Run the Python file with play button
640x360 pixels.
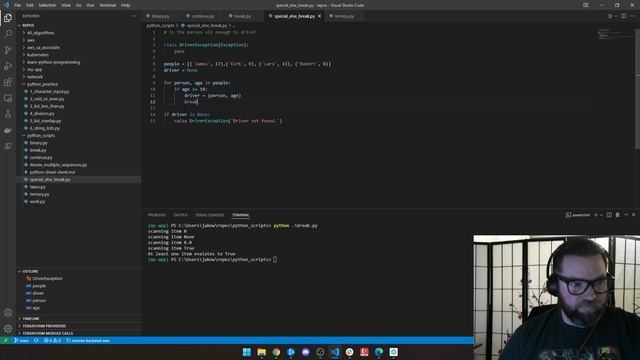(610, 16)
